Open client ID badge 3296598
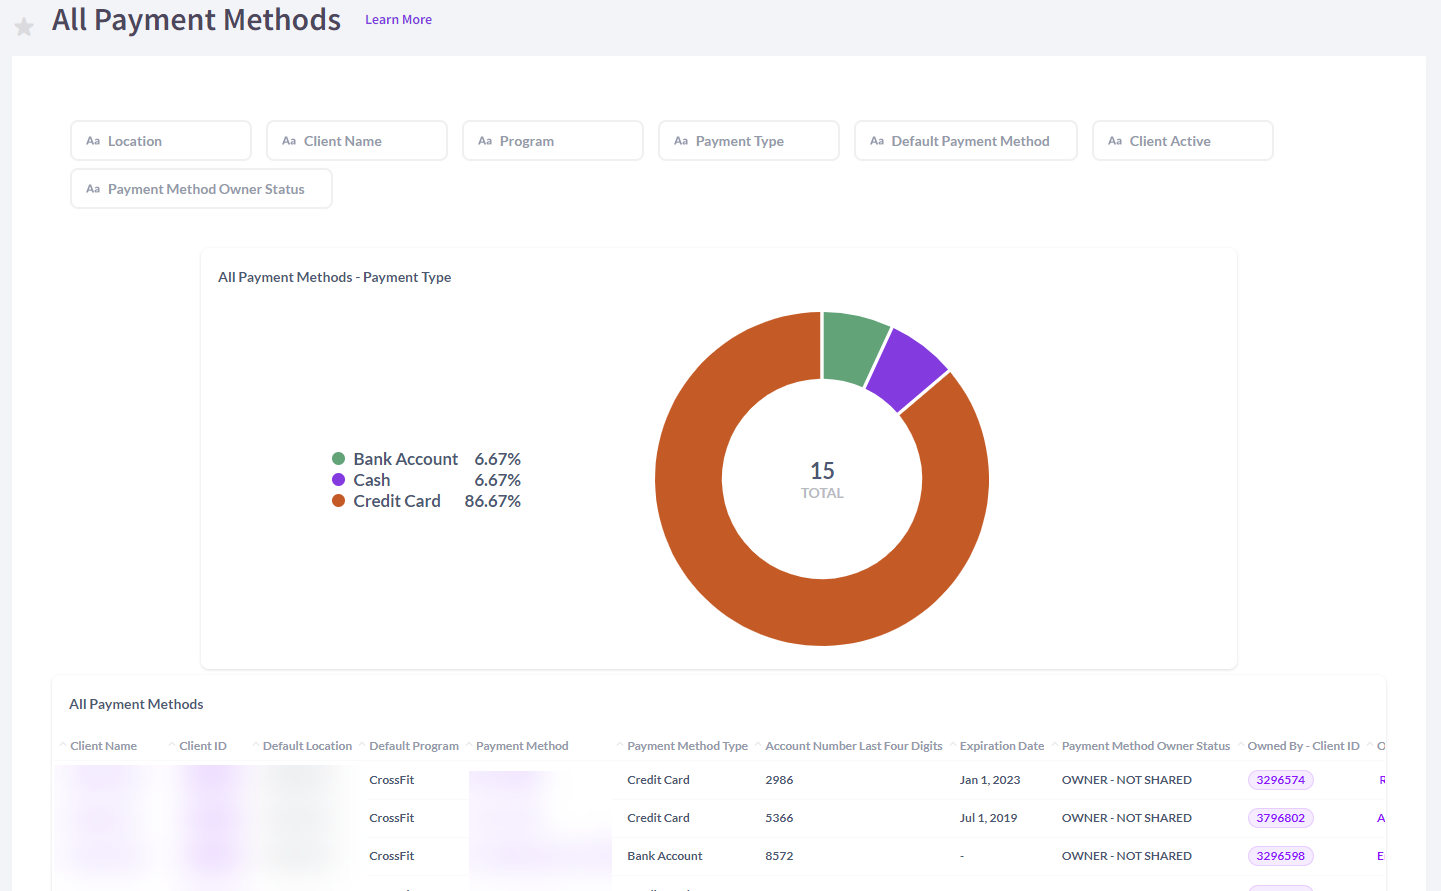1441x891 pixels. click(x=1280, y=856)
